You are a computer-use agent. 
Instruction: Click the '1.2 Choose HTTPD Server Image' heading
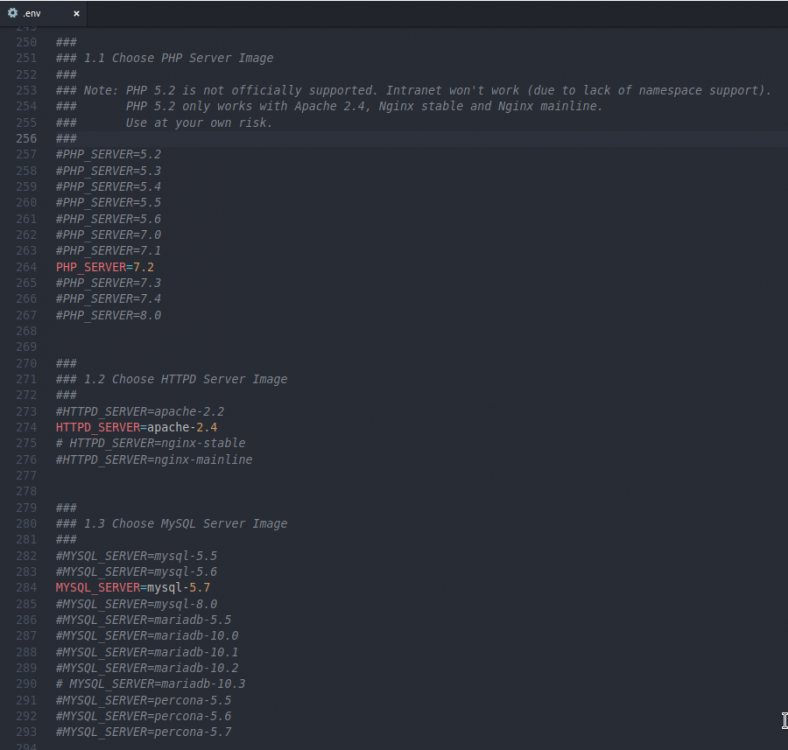[x=185, y=379]
